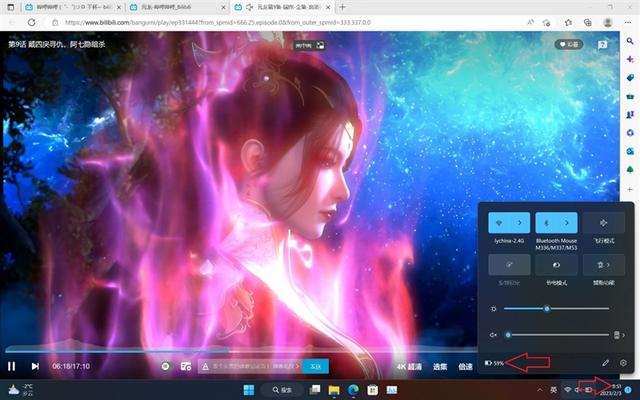Toggle the danmaku display icon
Screen dimensions: 640x400
pyautogui.click(x=165, y=366)
